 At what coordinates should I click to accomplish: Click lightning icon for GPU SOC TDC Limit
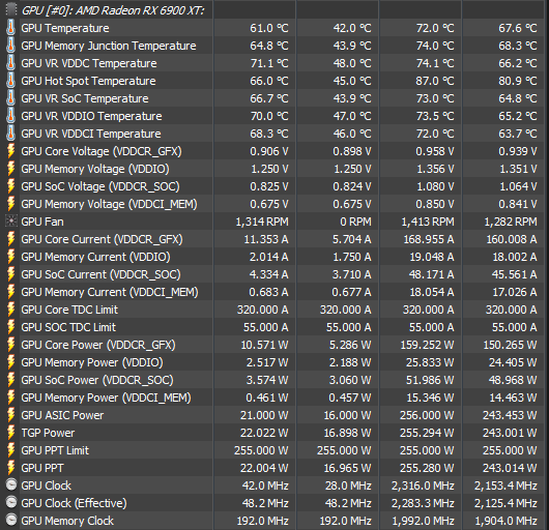click(x=11, y=327)
